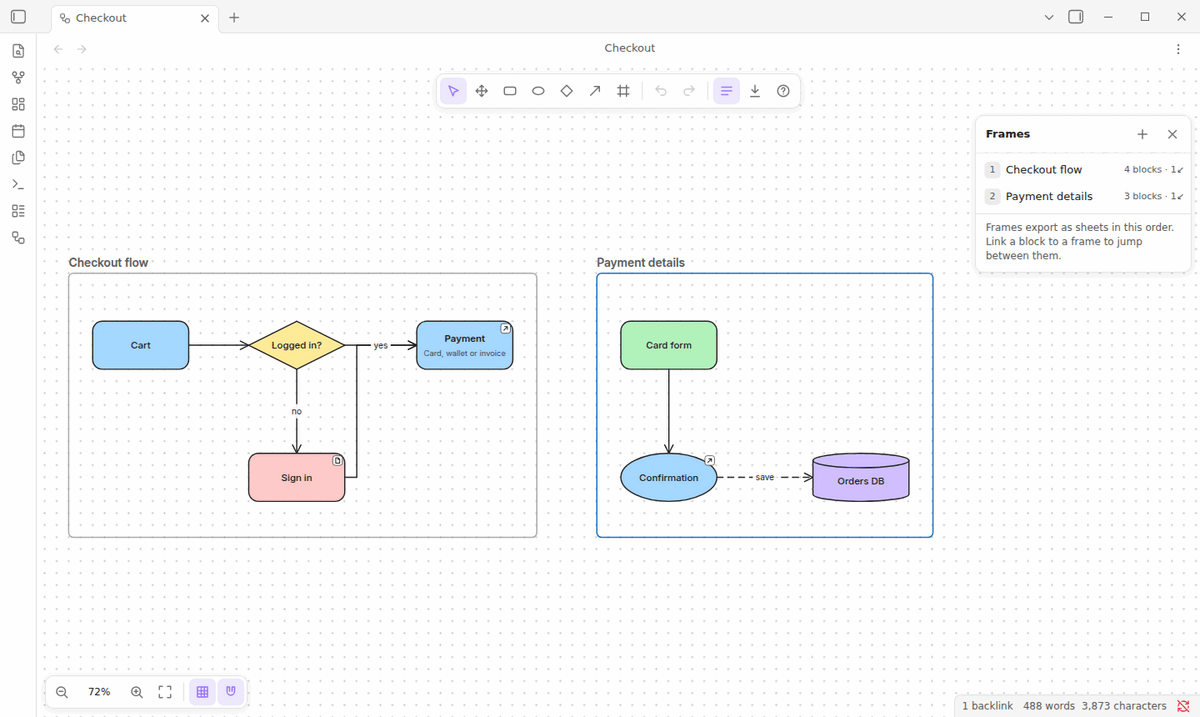1200x717 pixels.
Task: Select the Checkout flow frame title
Action: pos(108,263)
